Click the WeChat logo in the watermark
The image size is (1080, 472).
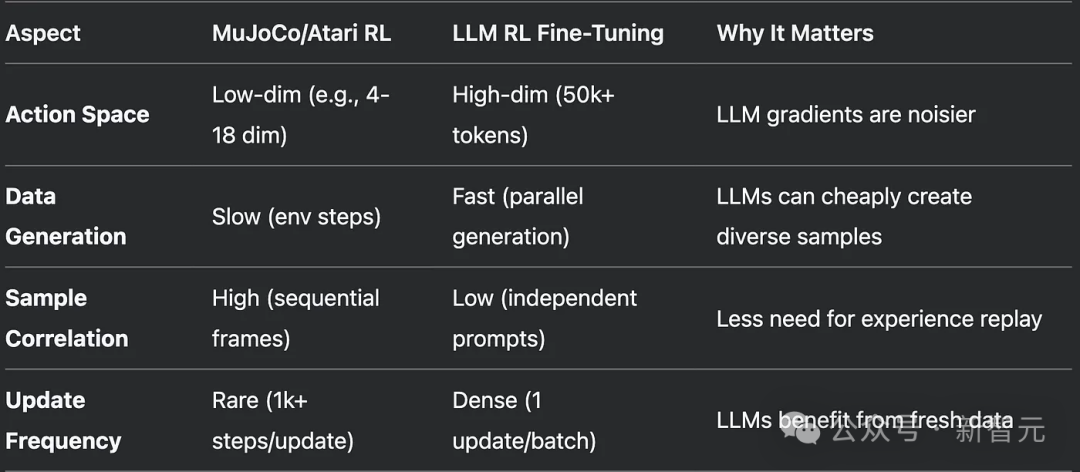click(803, 430)
